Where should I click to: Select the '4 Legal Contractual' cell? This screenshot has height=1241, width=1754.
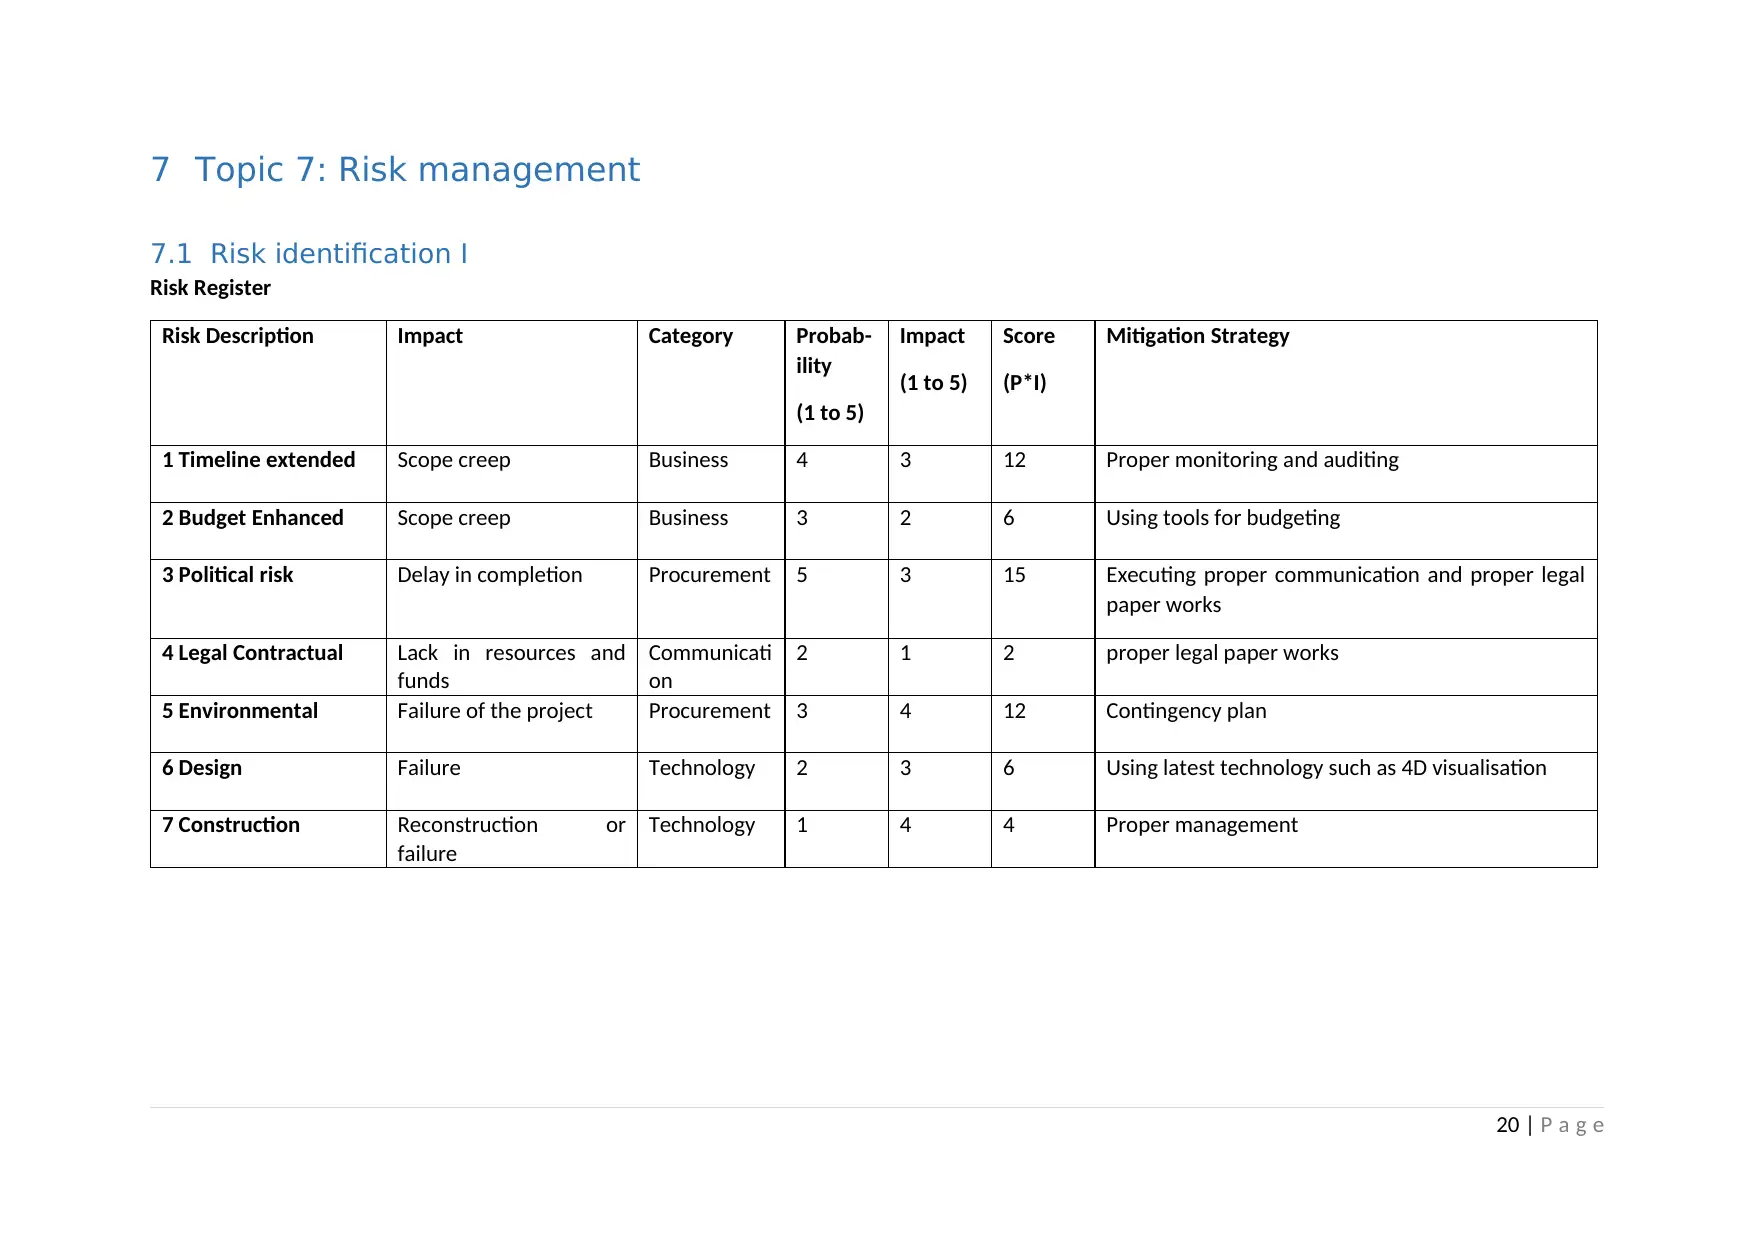pos(268,667)
